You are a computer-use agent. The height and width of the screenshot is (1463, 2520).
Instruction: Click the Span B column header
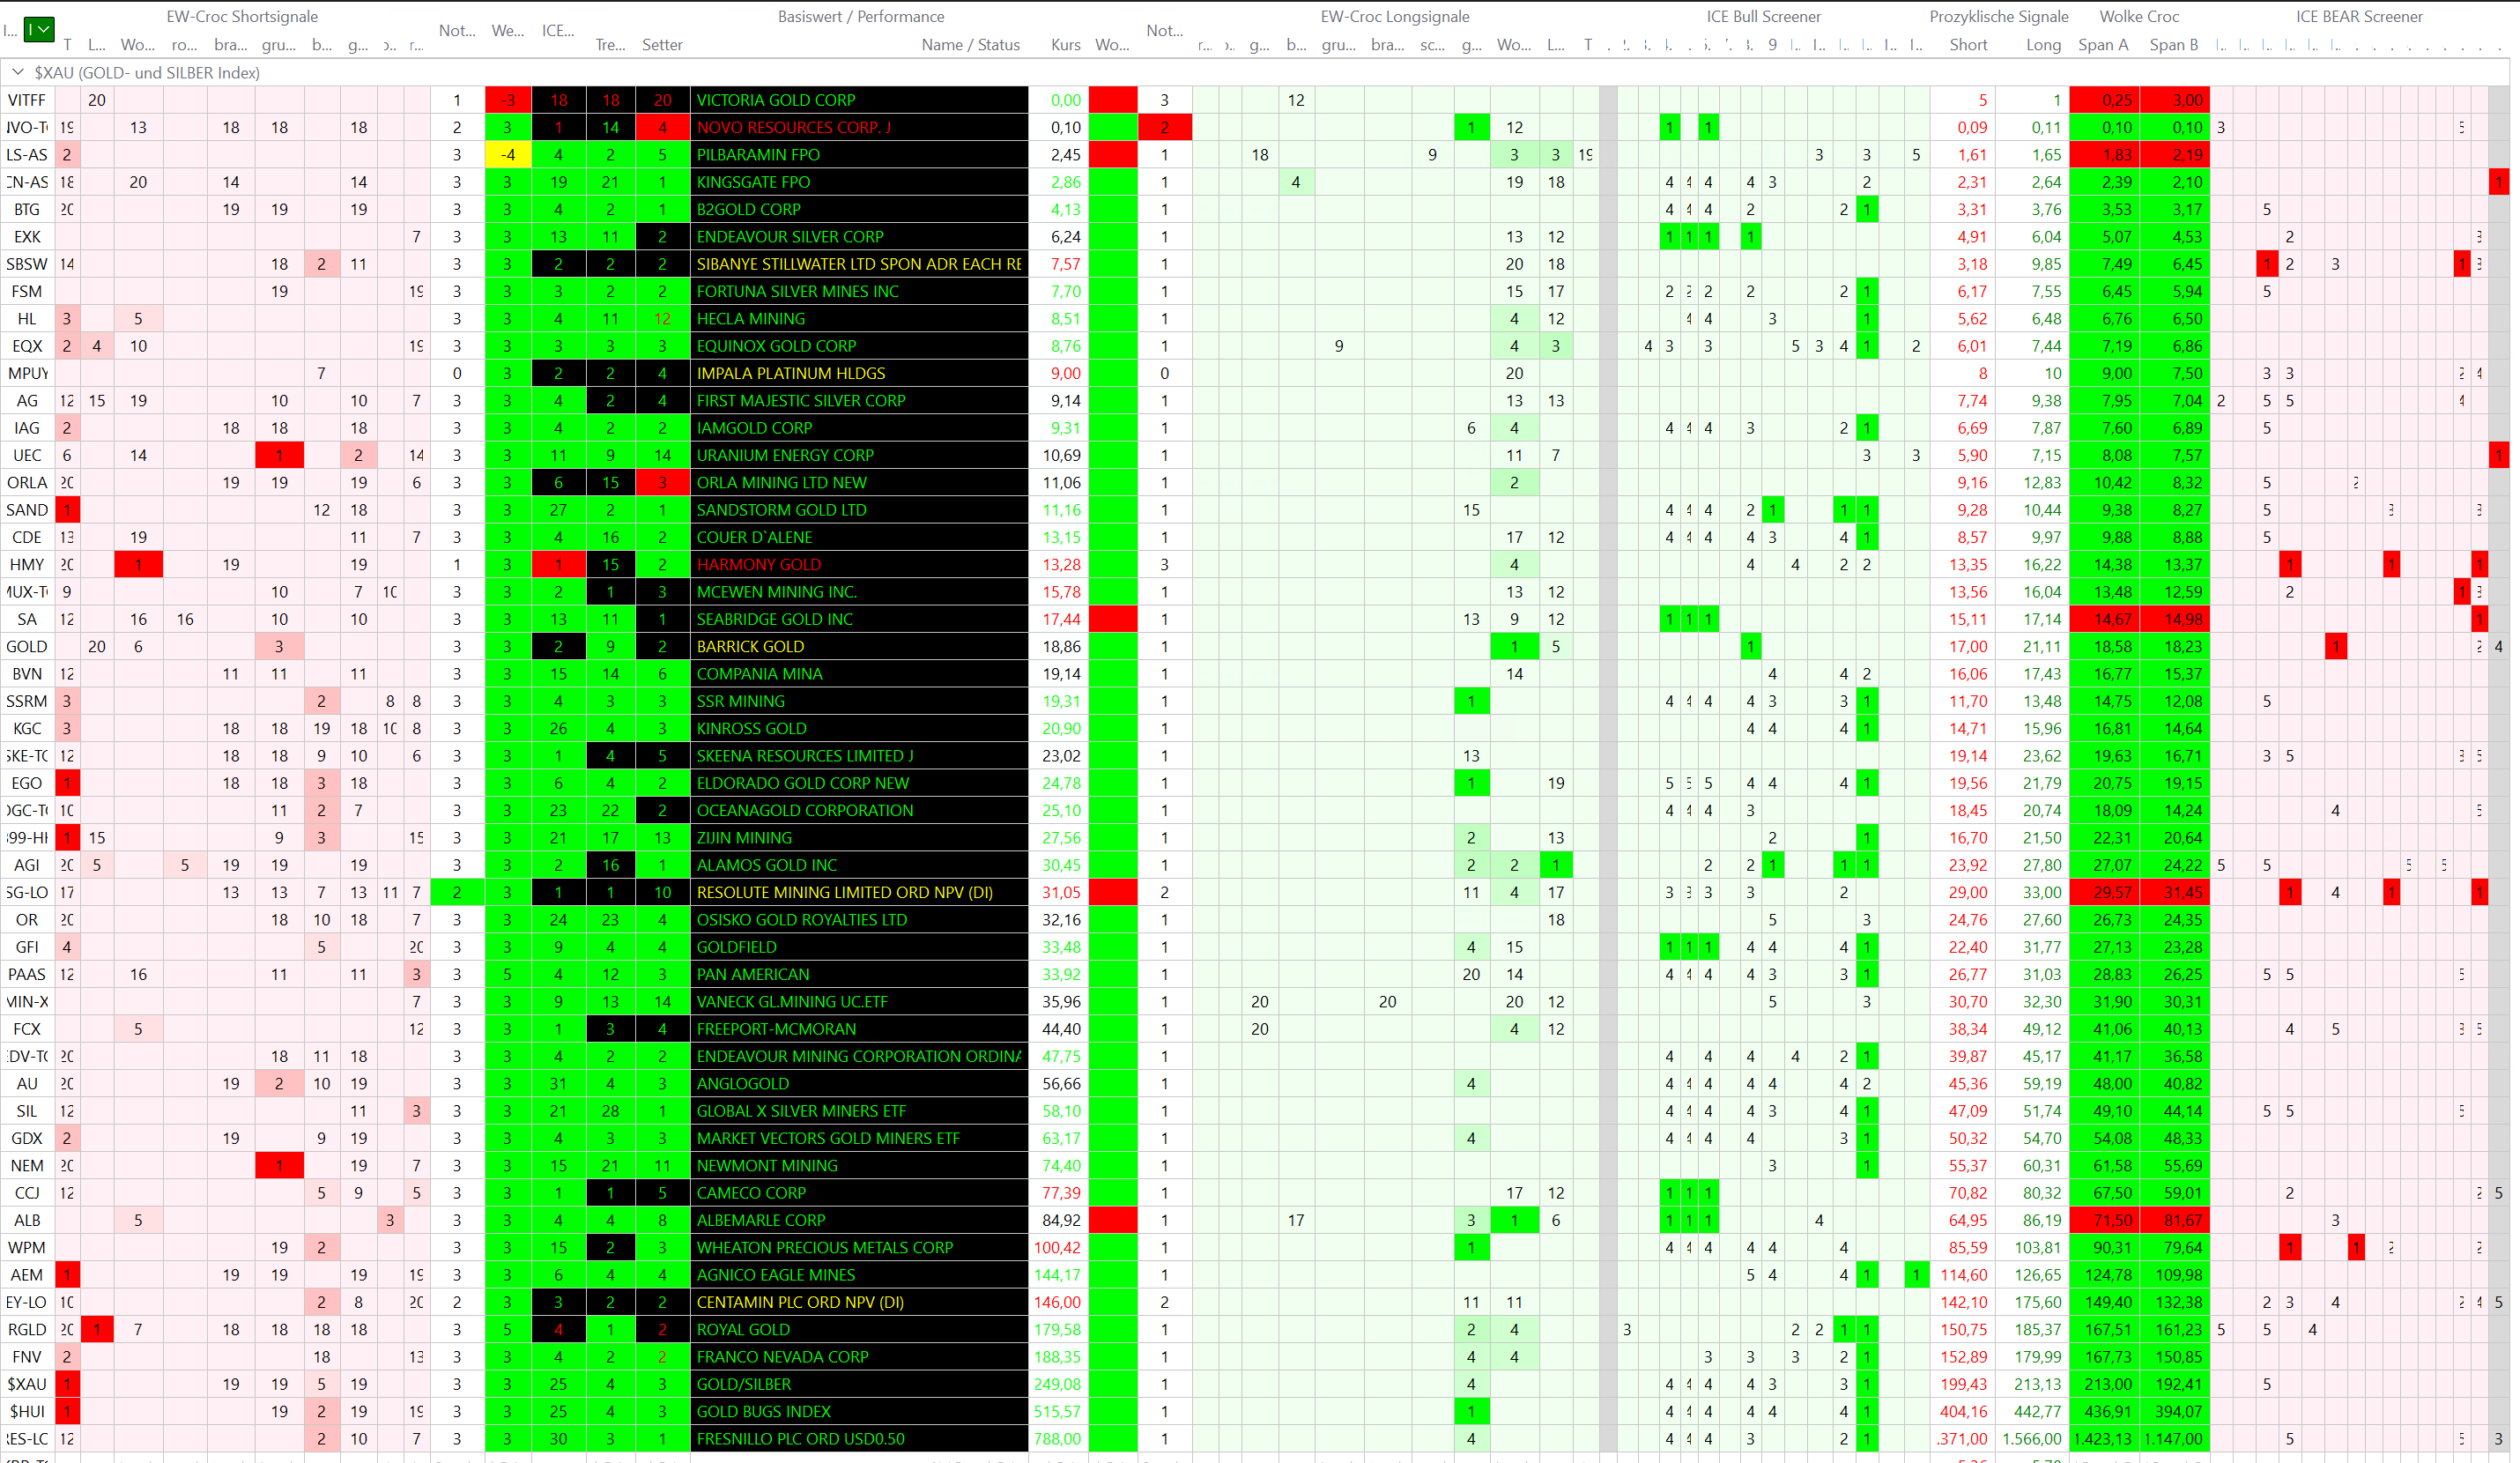2173,45
